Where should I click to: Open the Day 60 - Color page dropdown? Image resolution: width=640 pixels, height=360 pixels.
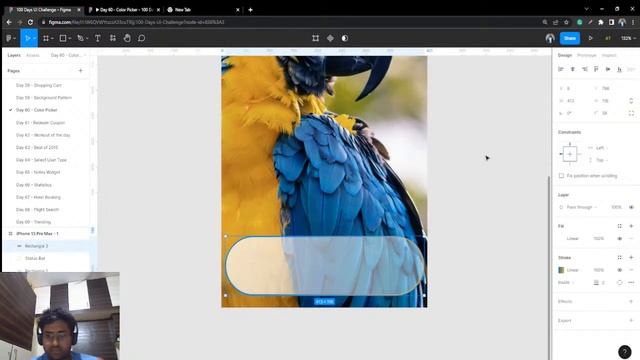tap(68, 55)
